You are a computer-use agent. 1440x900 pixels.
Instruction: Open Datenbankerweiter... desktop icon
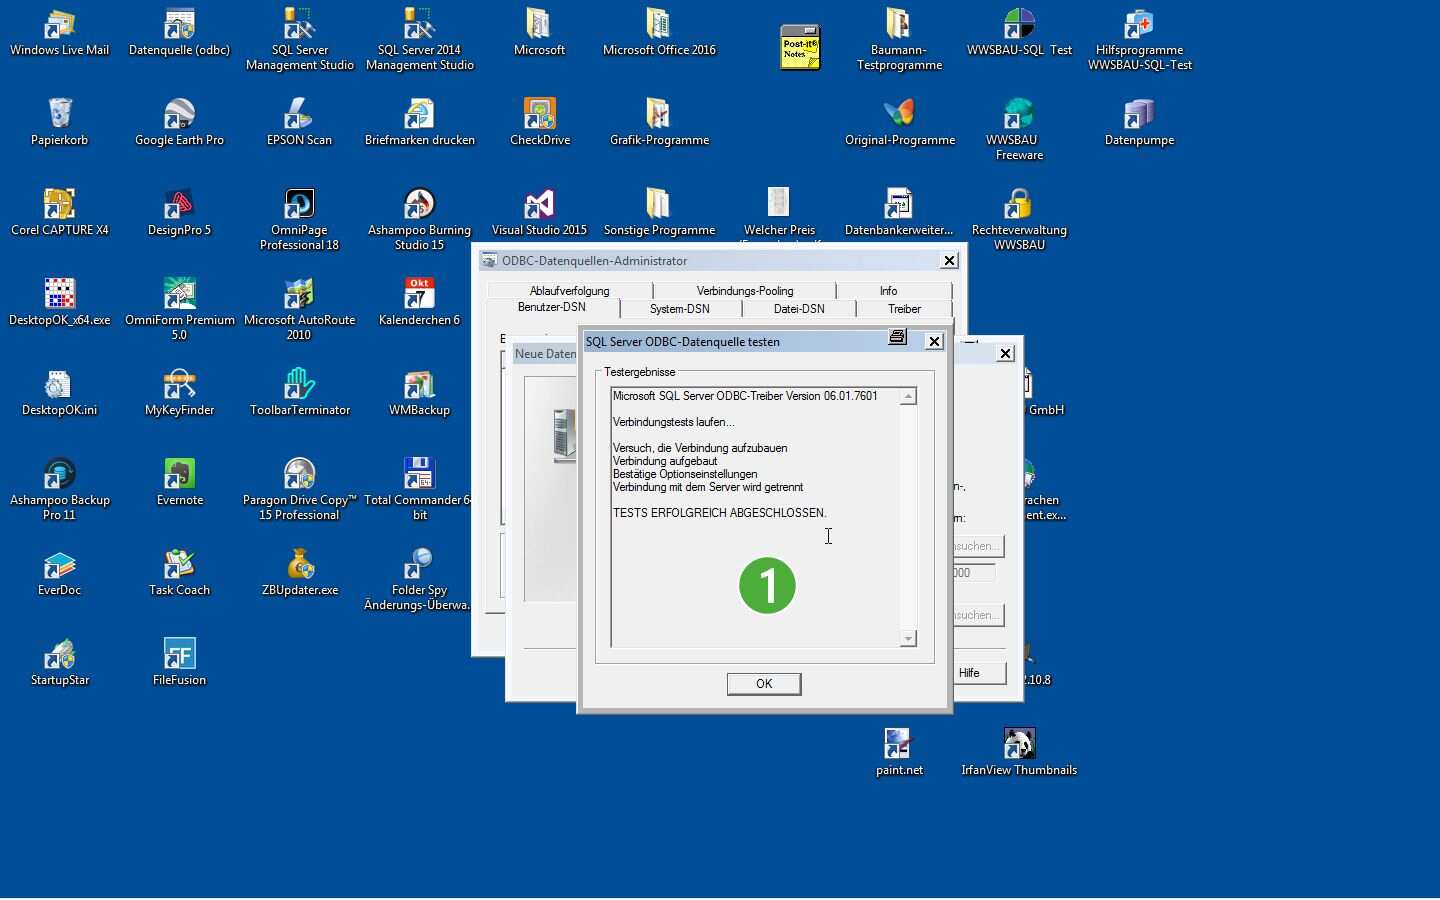(900, 213)
